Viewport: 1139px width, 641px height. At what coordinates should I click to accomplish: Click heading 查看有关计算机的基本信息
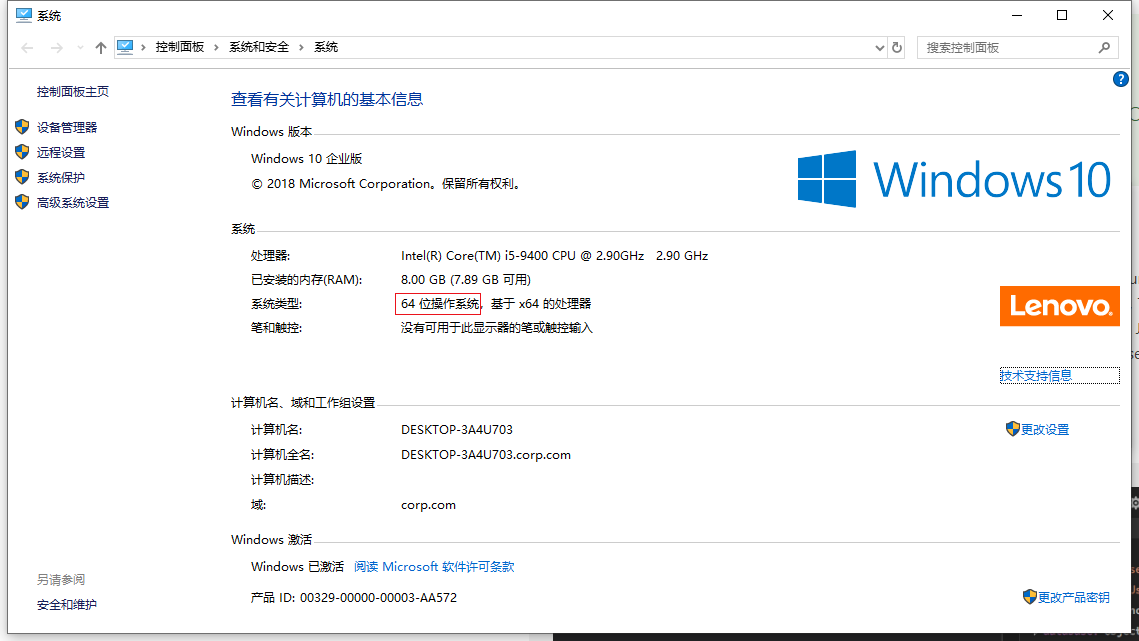tap(327, 100)
